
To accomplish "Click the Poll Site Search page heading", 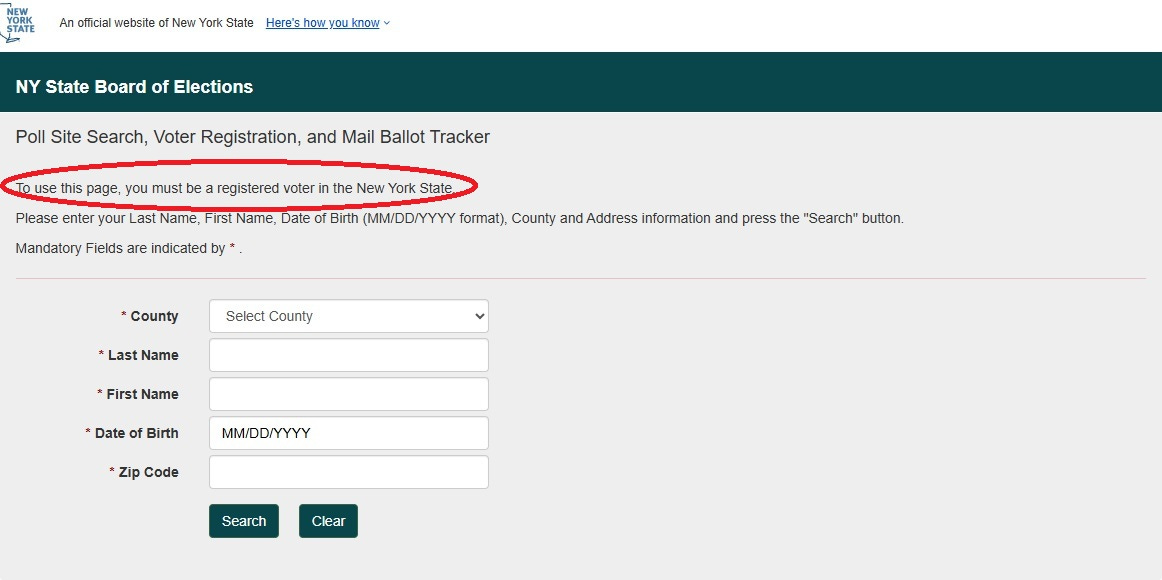I will coord(253,137).
